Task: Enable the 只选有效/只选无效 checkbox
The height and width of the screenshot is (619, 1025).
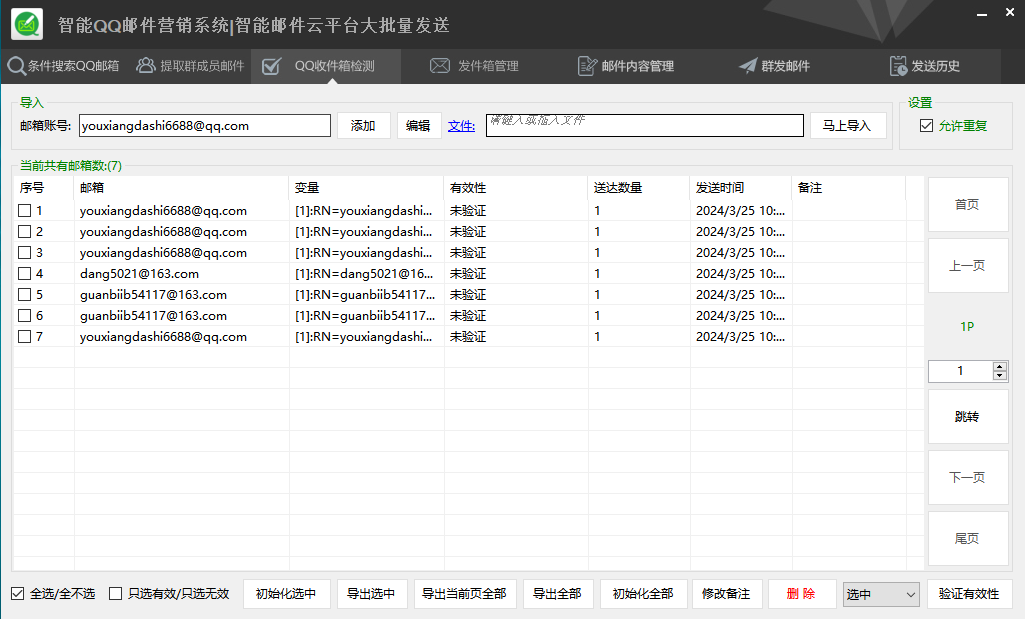Action: [x=116, y=594]
